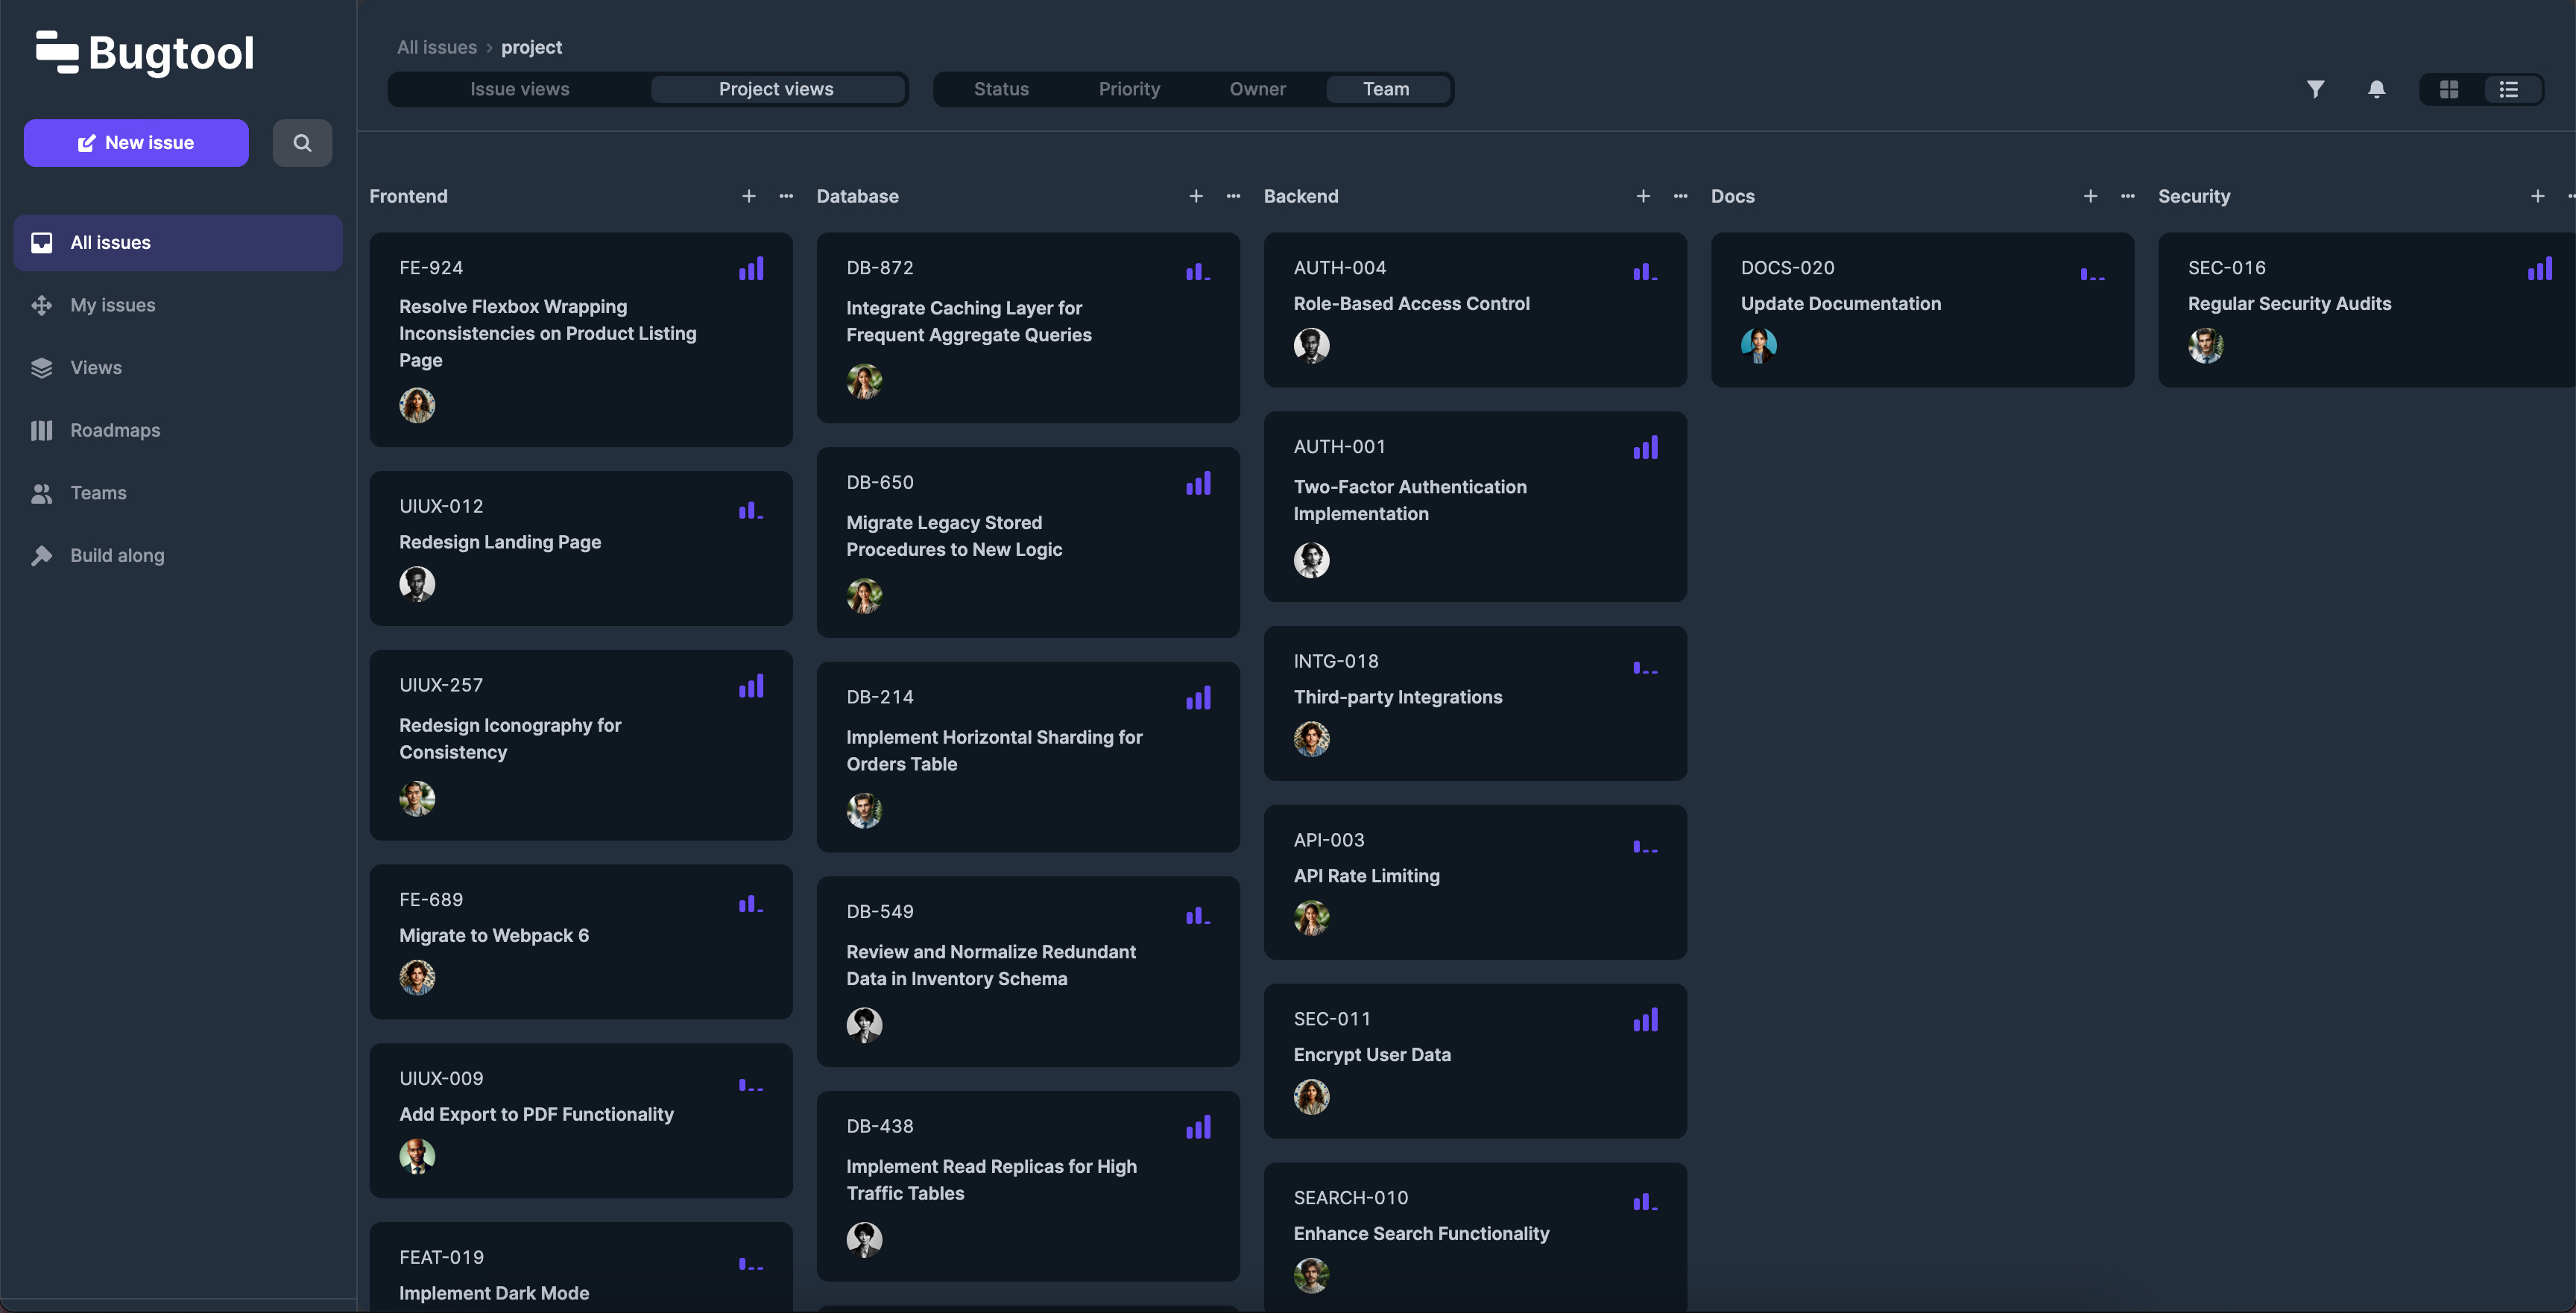Add new issue in Docs column
This screenshot has width=2576, height=1313.
[x=2090, y=196]
